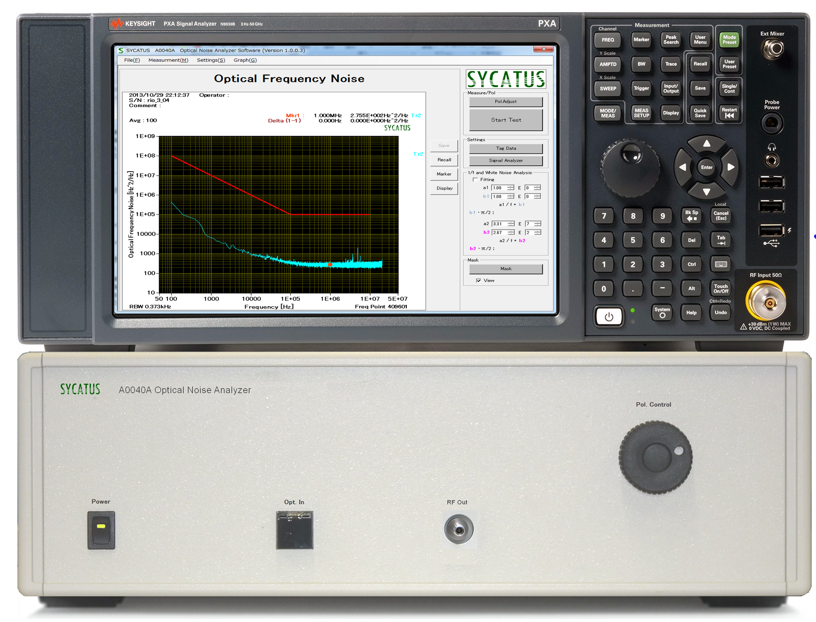Image resolution: width=816 pixels, height=622 pixels.
Task: Click the Ext Mixer connector
Action: pyautogui.click(x=773, y=50)
